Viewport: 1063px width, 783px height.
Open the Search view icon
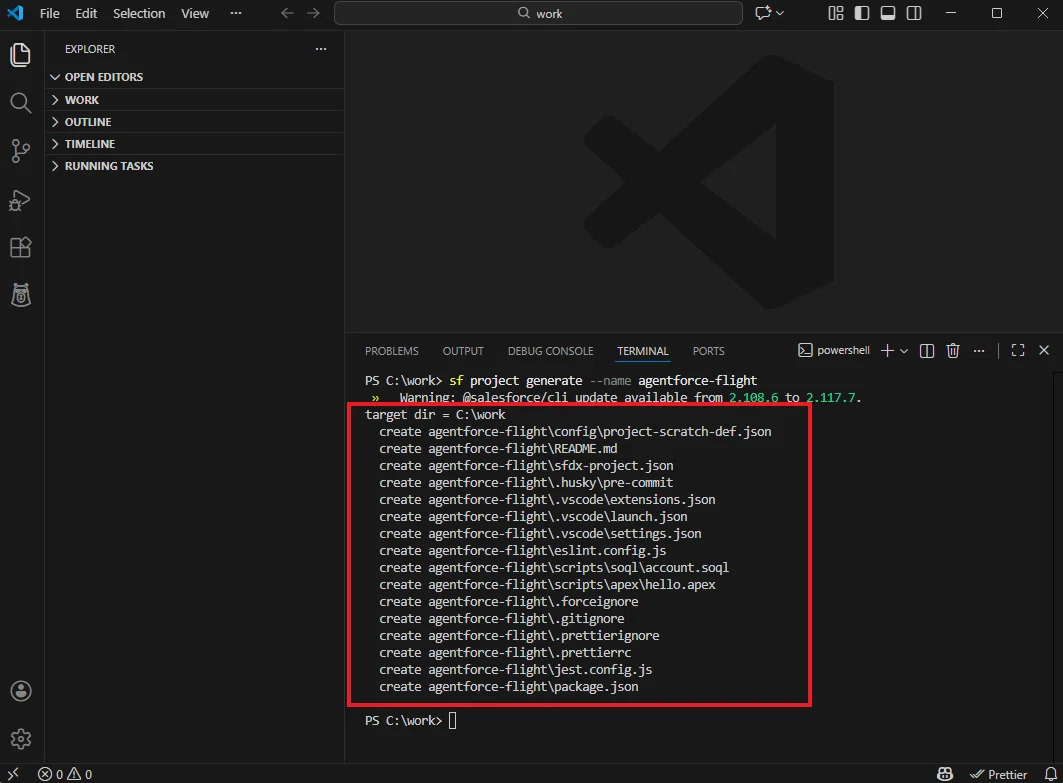point(21,103)
